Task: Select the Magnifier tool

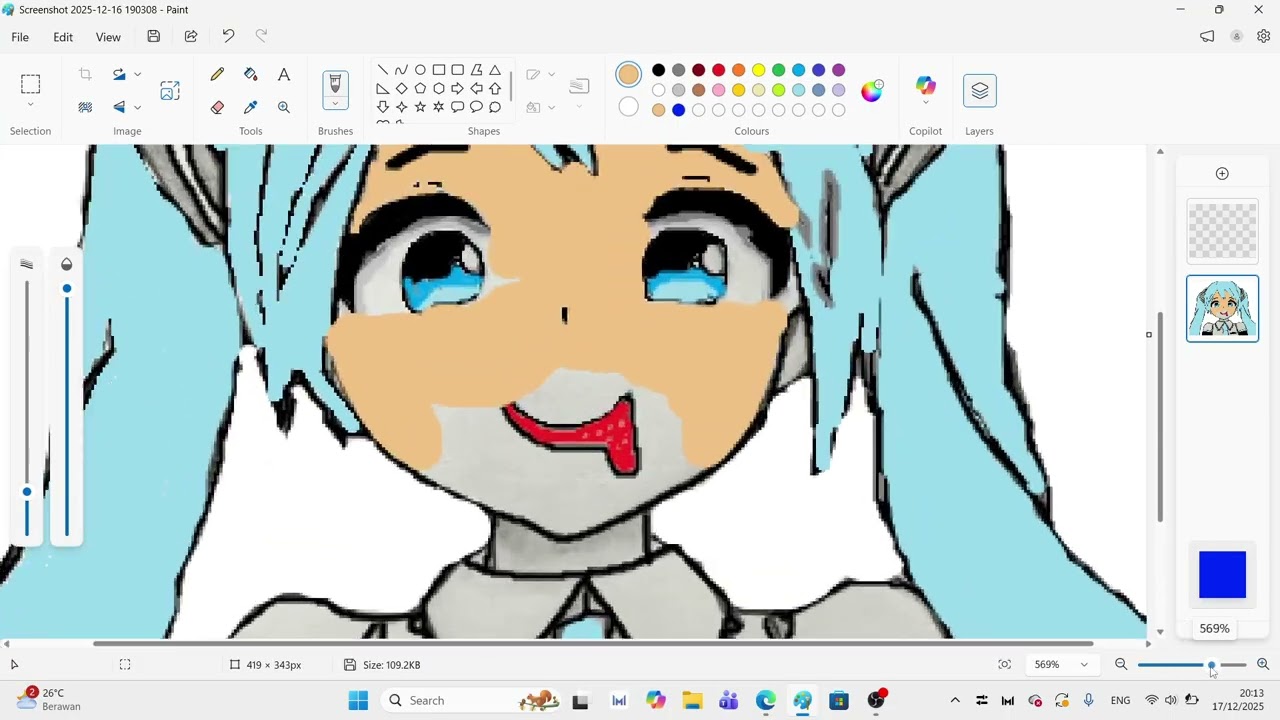Action: point(284,107)
